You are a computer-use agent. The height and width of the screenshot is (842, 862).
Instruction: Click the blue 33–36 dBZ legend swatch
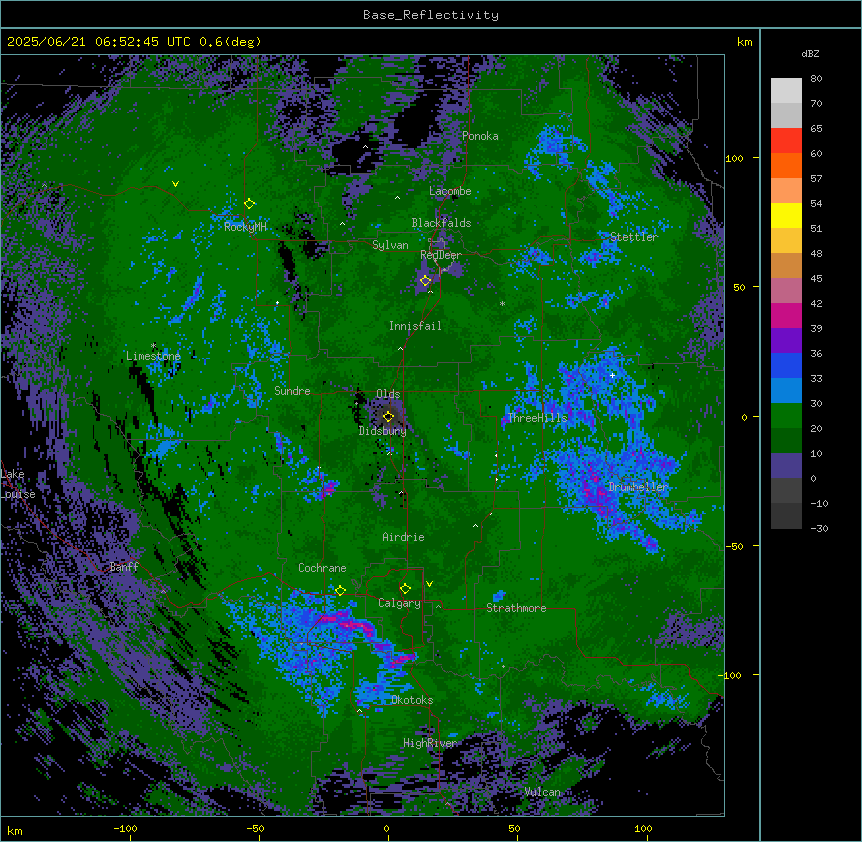coord(786,365)
